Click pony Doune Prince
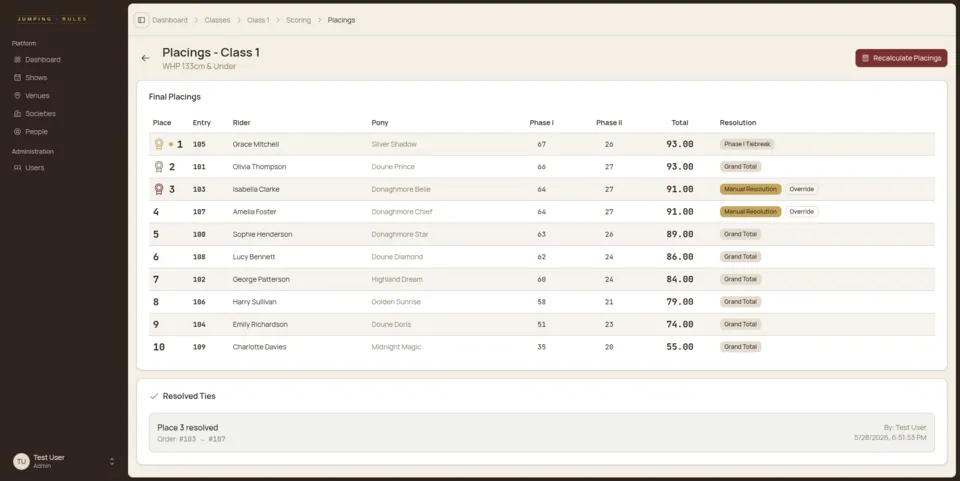The height and width of the screenshot is (481, 960). (x=393, y=166)
